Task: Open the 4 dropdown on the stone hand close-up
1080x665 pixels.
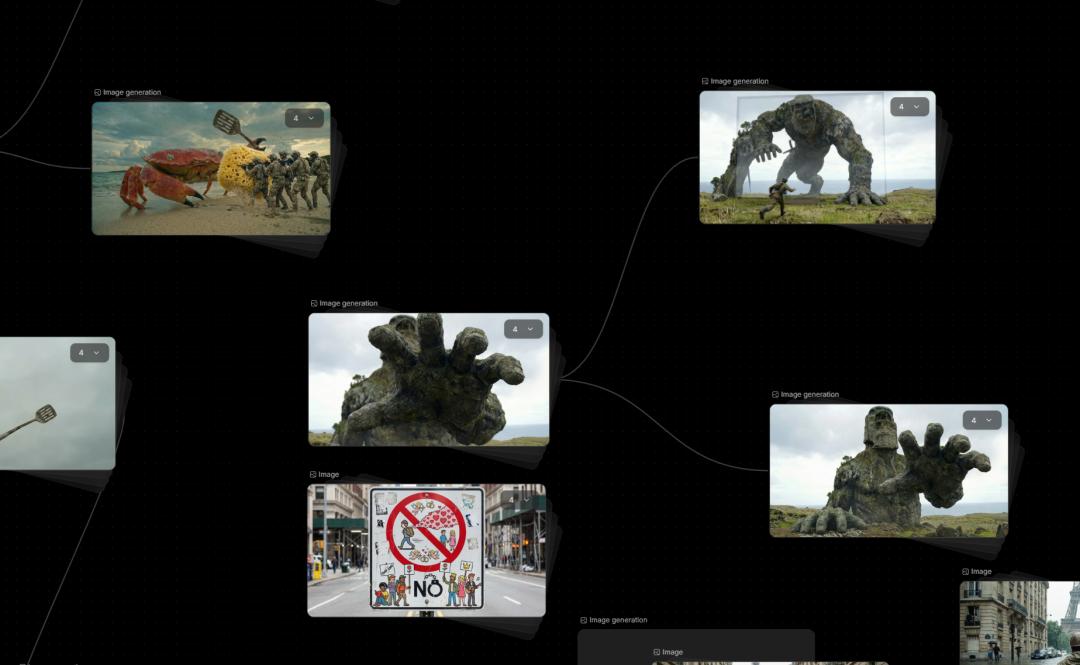Action: pos(523,329)
